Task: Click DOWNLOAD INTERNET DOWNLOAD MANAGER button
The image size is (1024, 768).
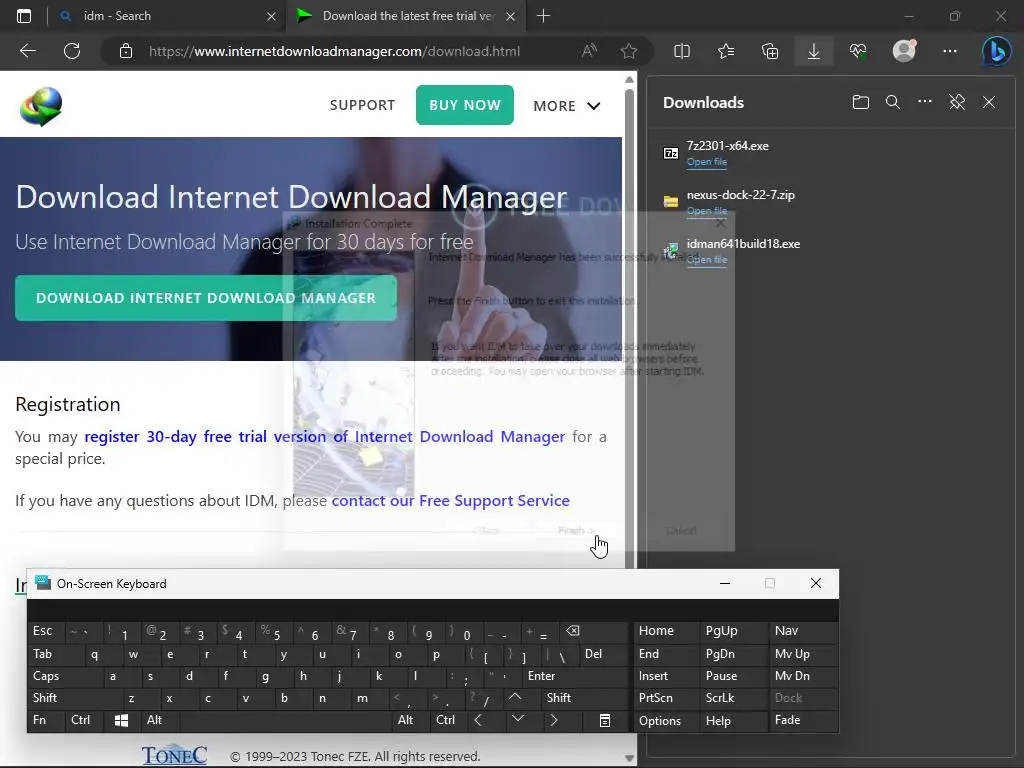Action: click(x=206, y=298)
